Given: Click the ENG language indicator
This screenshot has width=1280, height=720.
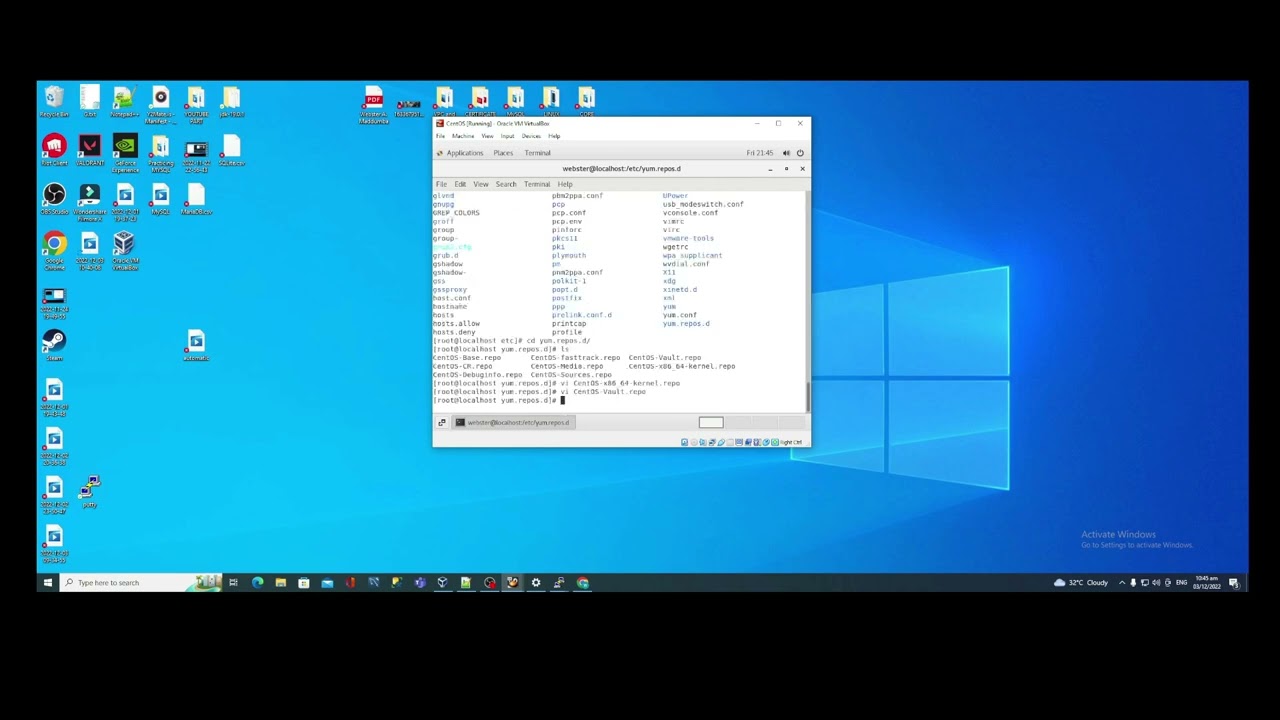Looking at the screenshot, I should pyautogui.click(x=1181, y=583).
